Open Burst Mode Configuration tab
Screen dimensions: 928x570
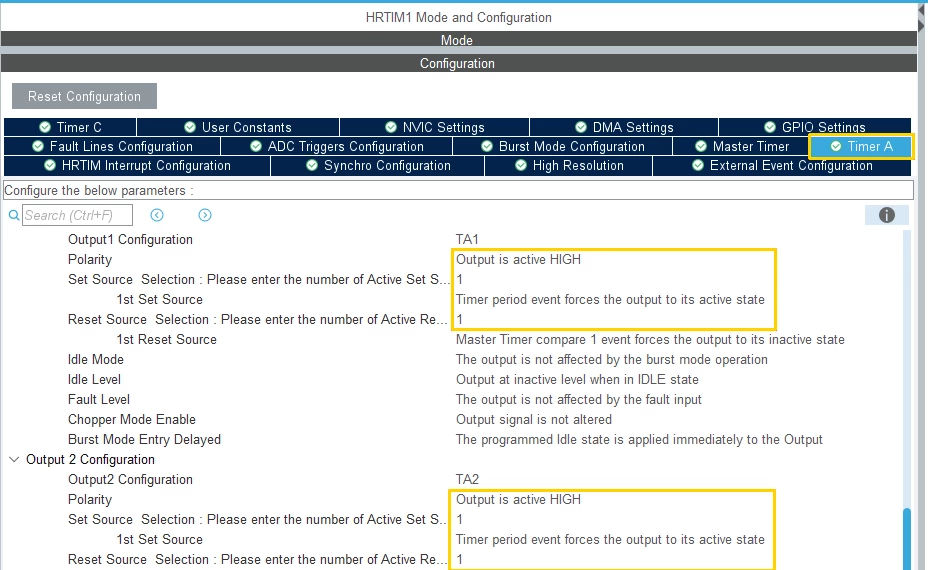pyautogui.click(x=563, y=146)
